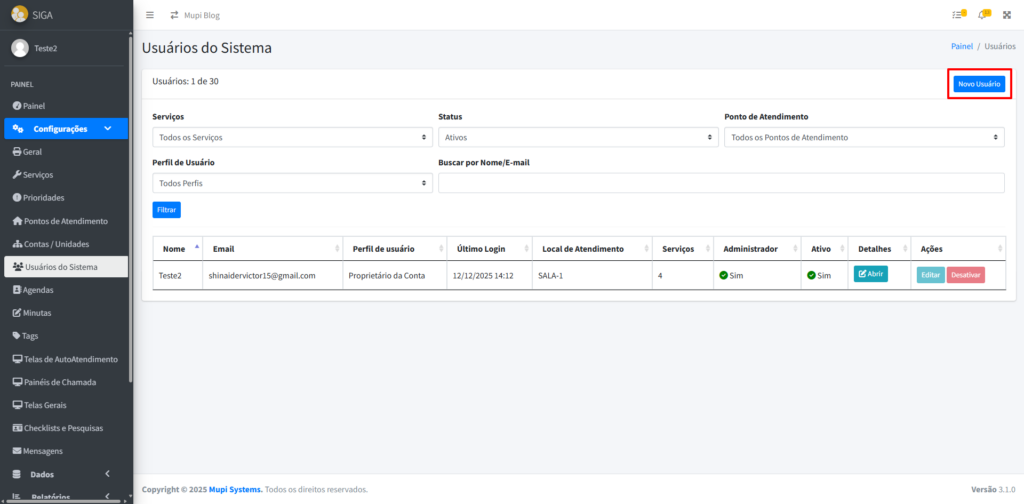Image resolution: width=1024 pixels, height=504 pixels.
Task: Expand the Ponto de Atendimento dropdown
Action: coord(864,137)
